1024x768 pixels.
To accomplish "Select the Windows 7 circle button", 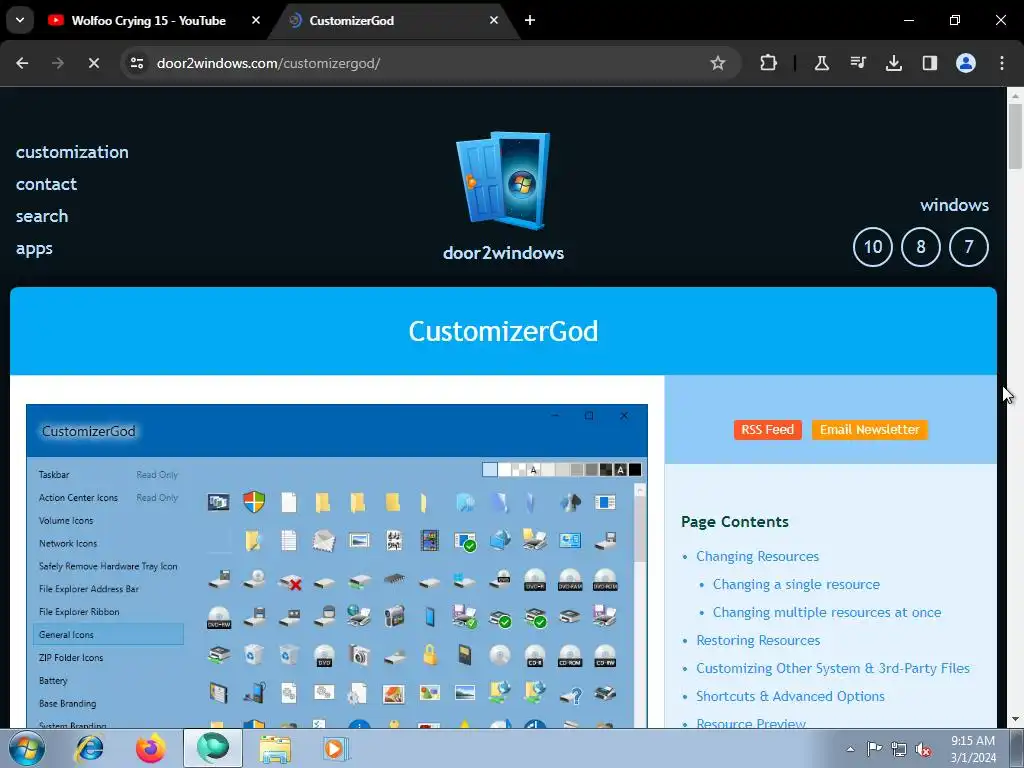I will (x=968, y=247).
